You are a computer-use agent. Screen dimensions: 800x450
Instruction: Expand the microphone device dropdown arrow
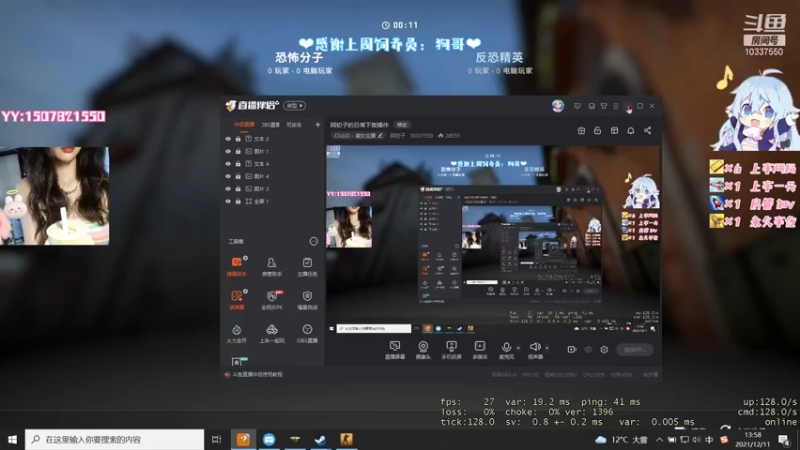tap(518, 348)
